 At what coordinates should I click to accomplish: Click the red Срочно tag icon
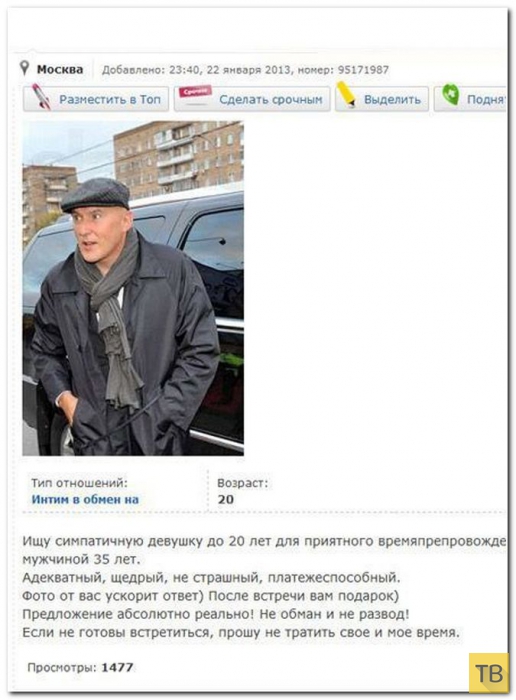click(195, 92)
